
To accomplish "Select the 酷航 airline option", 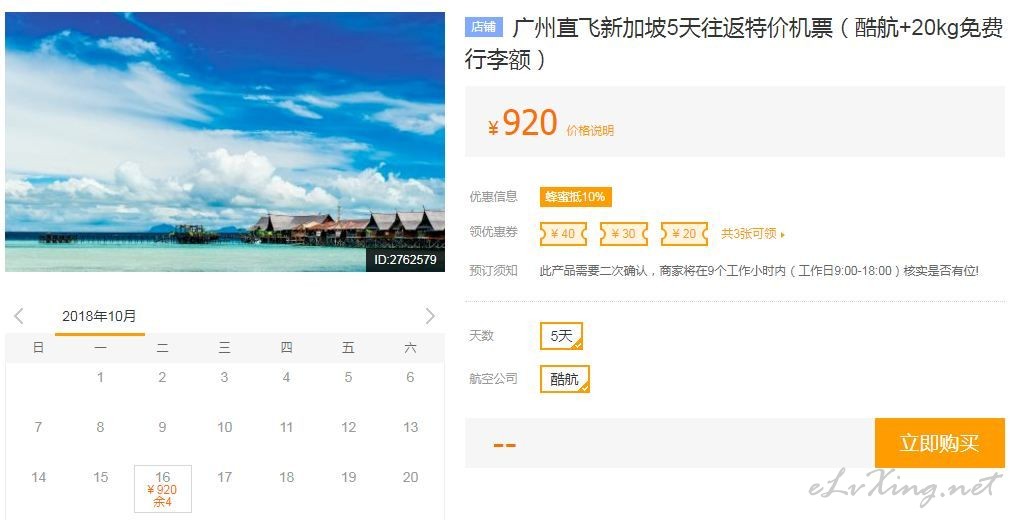I will 565,379.
